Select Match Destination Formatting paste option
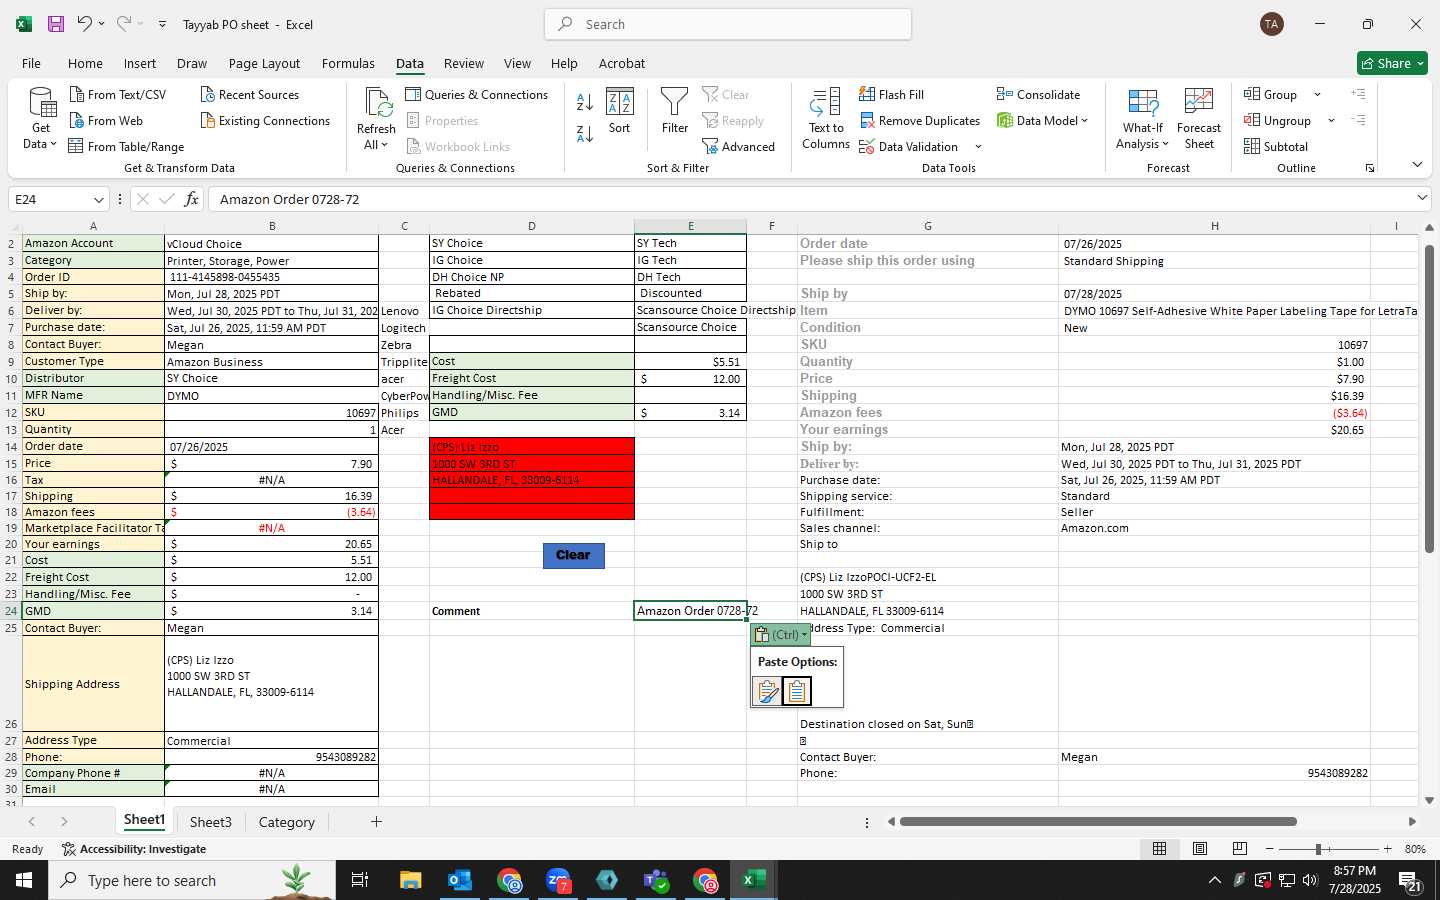This screenshot has height=900, width=1440. [797, 691]
